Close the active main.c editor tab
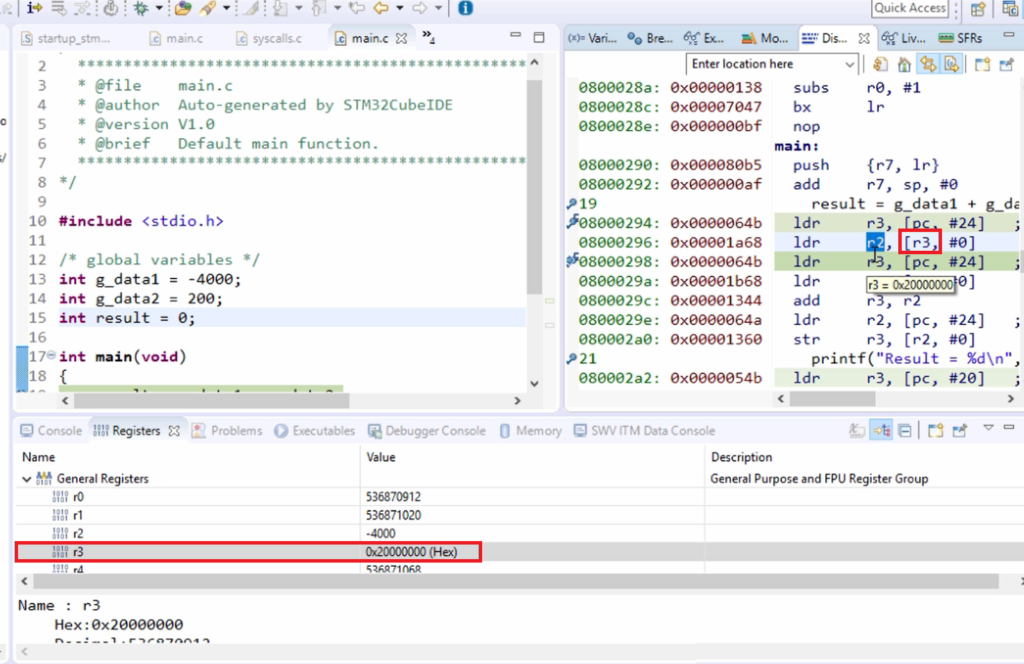 [402, 39]
